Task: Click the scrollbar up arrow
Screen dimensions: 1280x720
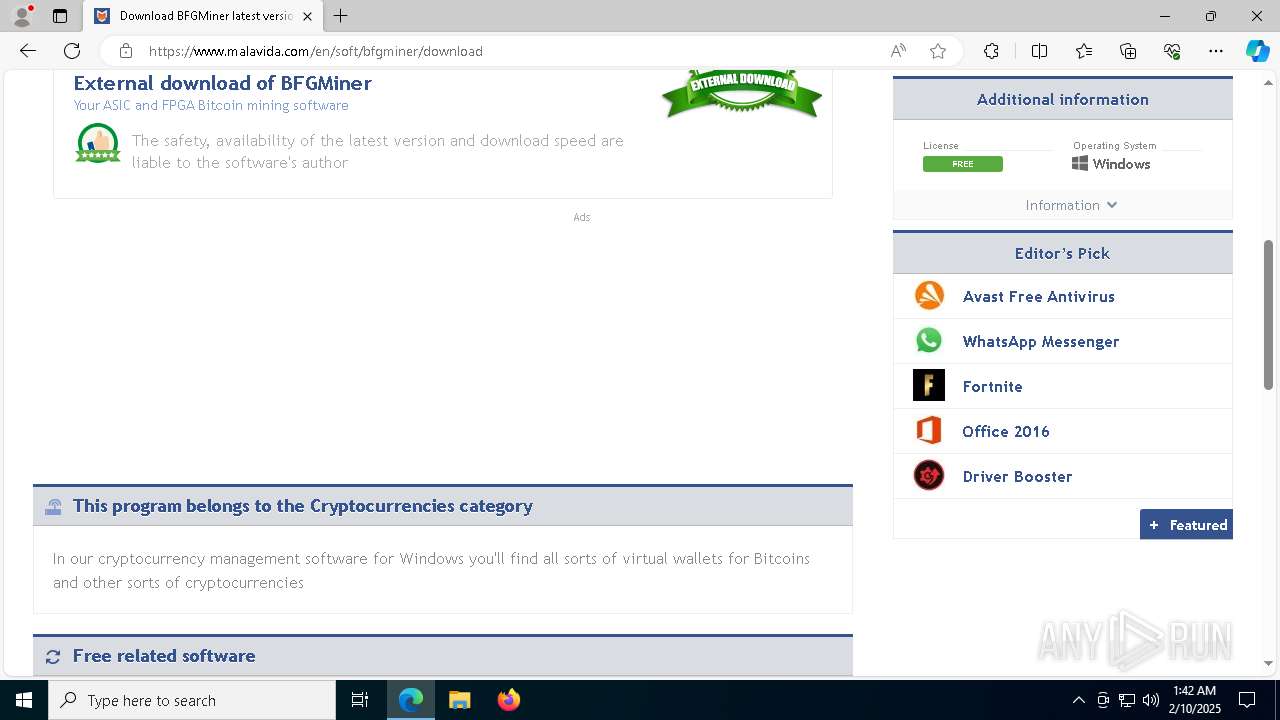Action: point(1268,82)
